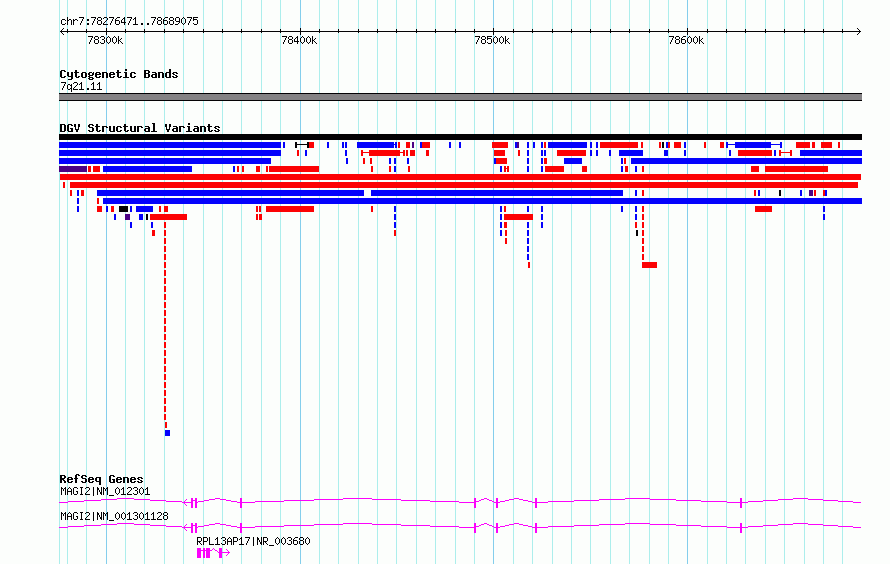Viewport: 890px width, 564px height.
Task: Click the 78400k ruler label
Action: [x=299, y=40]
